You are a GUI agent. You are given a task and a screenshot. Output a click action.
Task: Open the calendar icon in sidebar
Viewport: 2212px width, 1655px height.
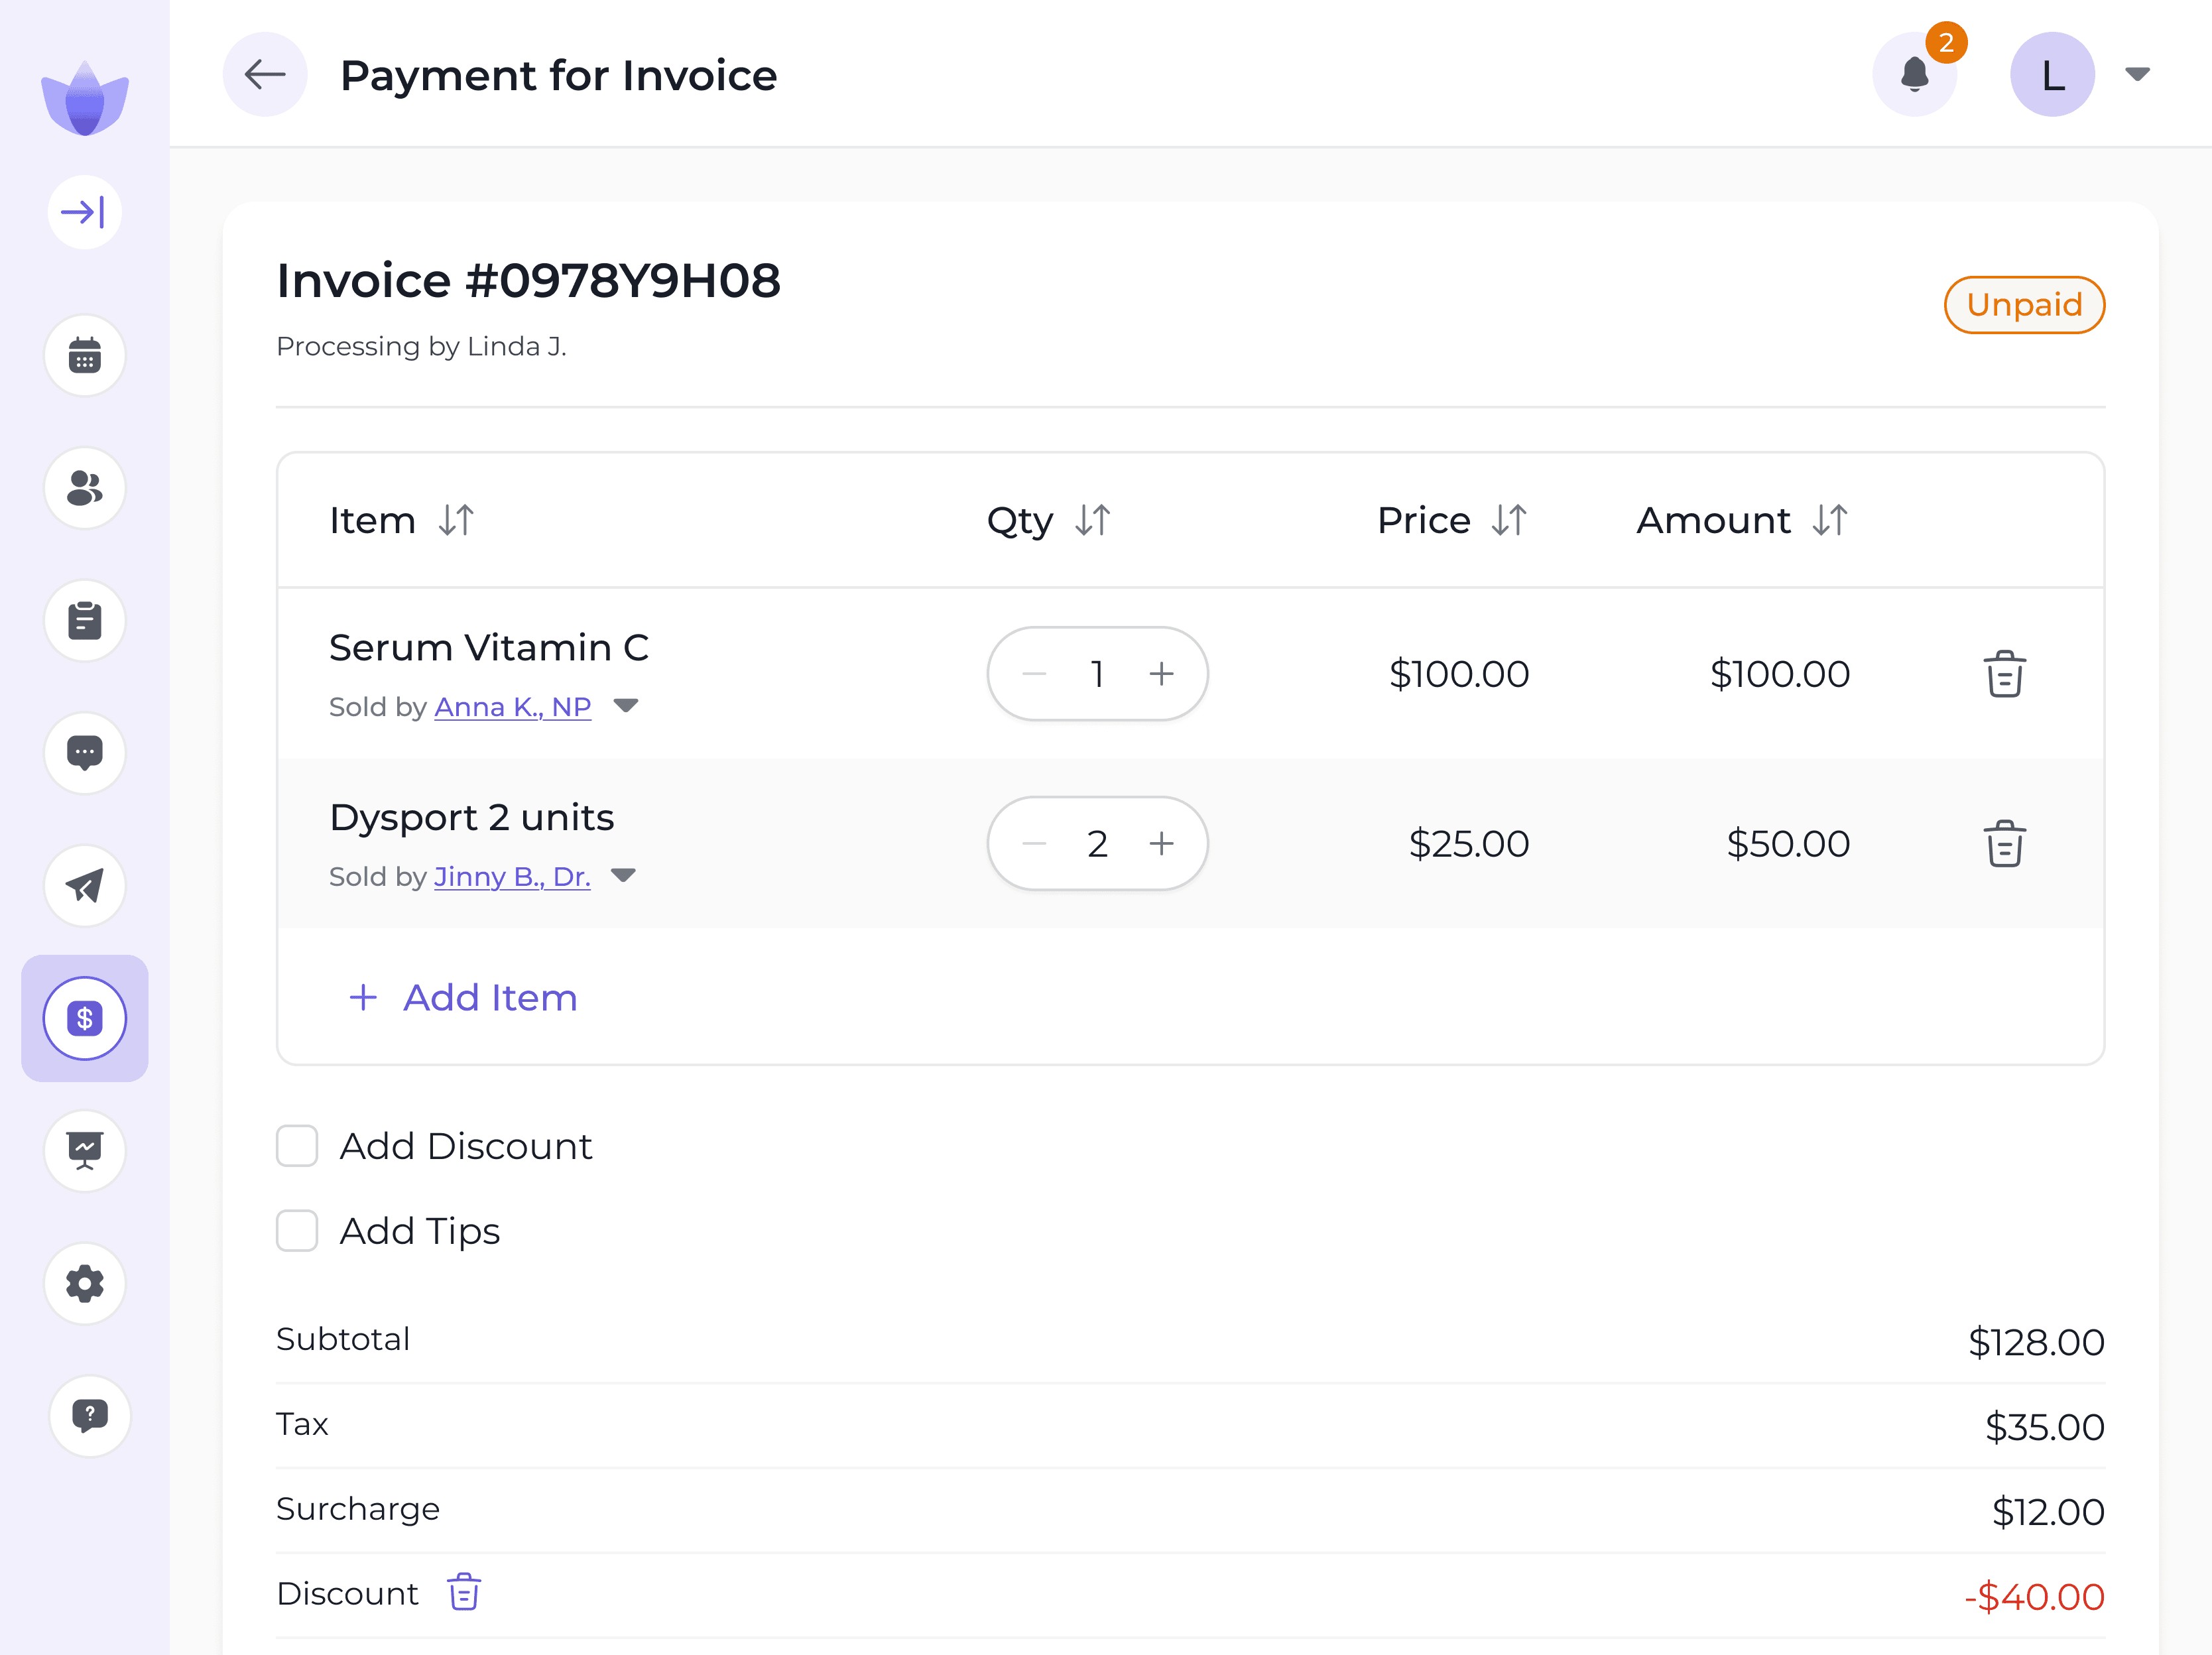point(84,355)
